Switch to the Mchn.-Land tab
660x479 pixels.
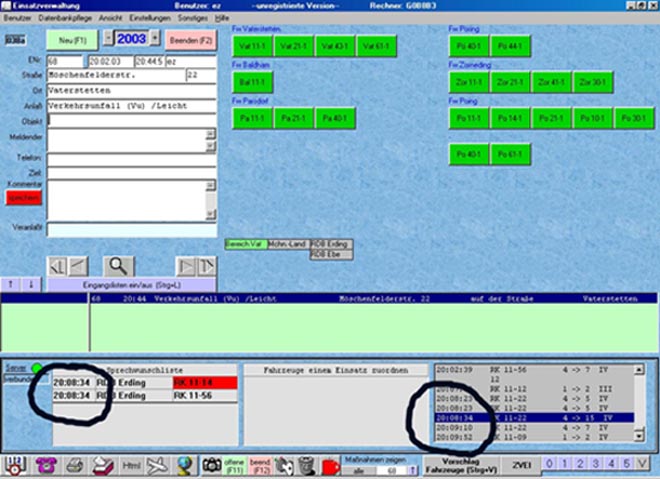click(288, 243)
